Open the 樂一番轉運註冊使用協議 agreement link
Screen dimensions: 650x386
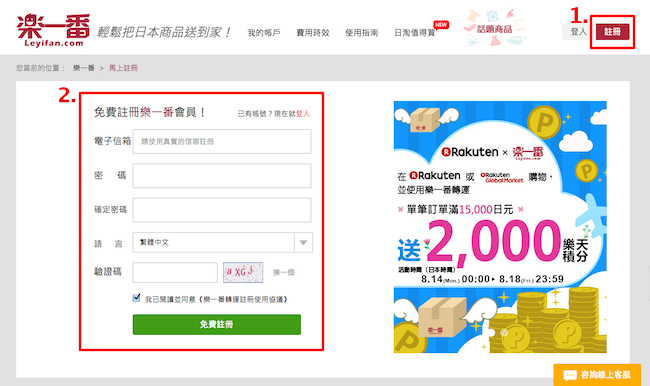pyautogui.click(x=243, y=299)
